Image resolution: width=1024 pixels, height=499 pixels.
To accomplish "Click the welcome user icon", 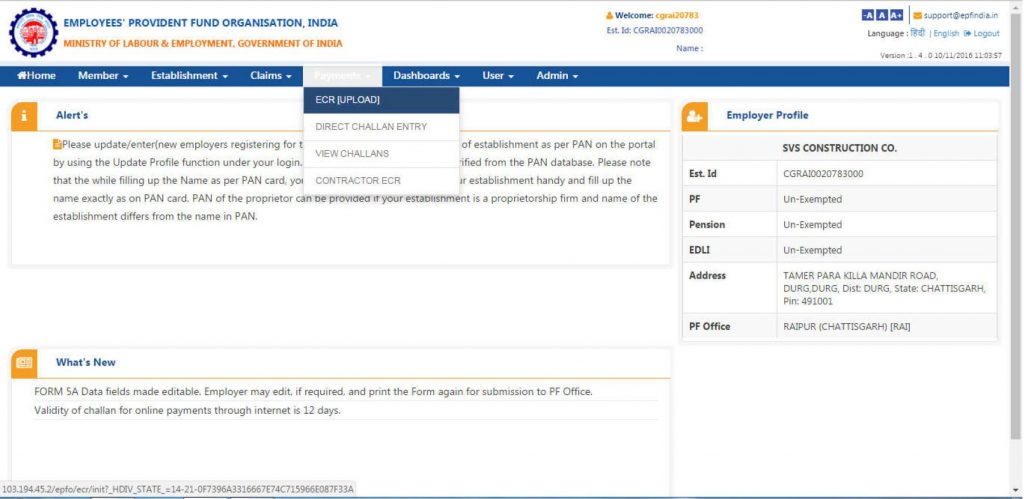I will 609,16.
